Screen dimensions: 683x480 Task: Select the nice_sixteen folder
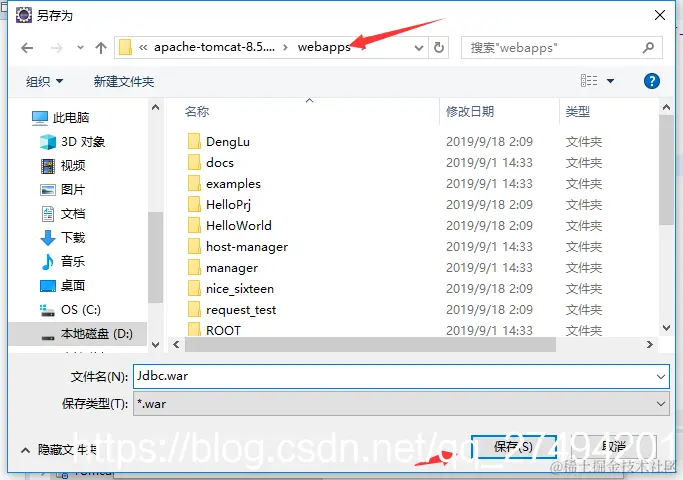coord(240,289)
